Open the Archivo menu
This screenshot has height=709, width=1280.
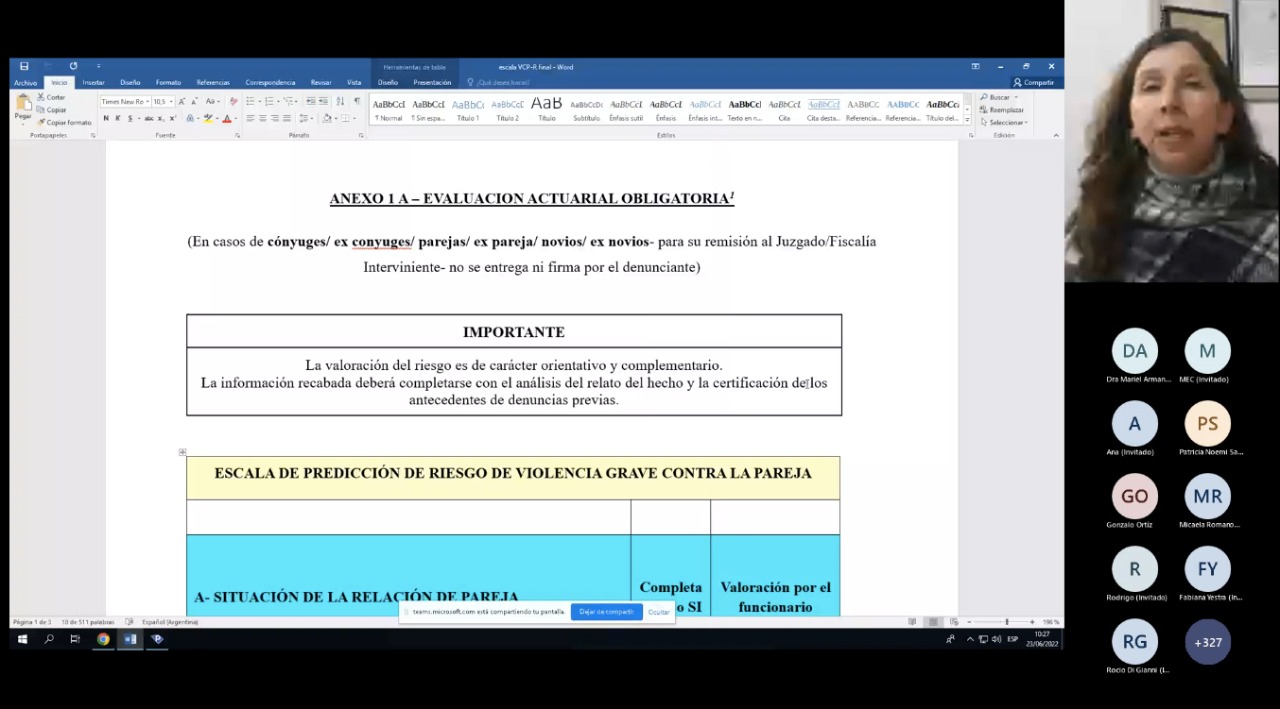[25, 82]
